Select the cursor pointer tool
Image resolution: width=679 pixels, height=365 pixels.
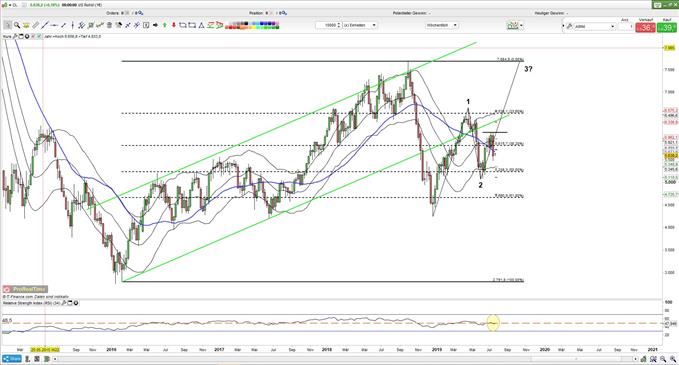7,26
